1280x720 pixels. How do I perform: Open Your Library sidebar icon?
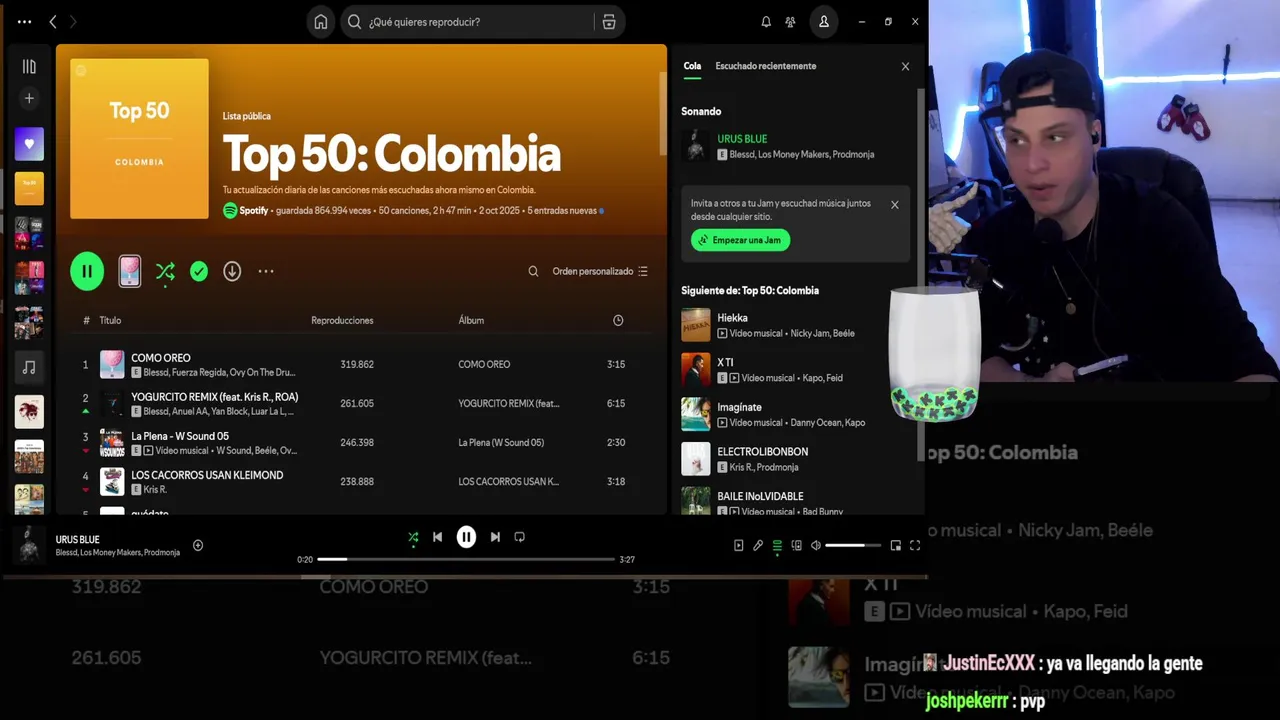29,67
